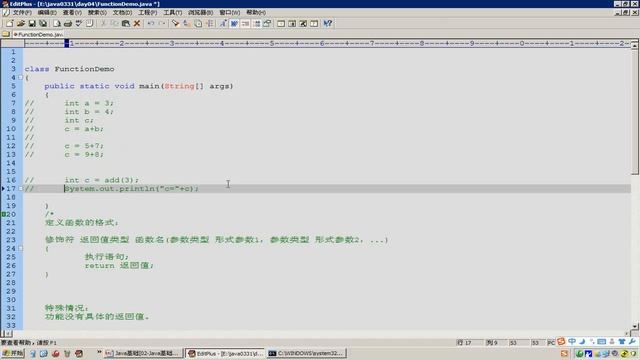Click the Sogou input method S icon
This screenshot has height=360, width=640.
click(561, 341)
